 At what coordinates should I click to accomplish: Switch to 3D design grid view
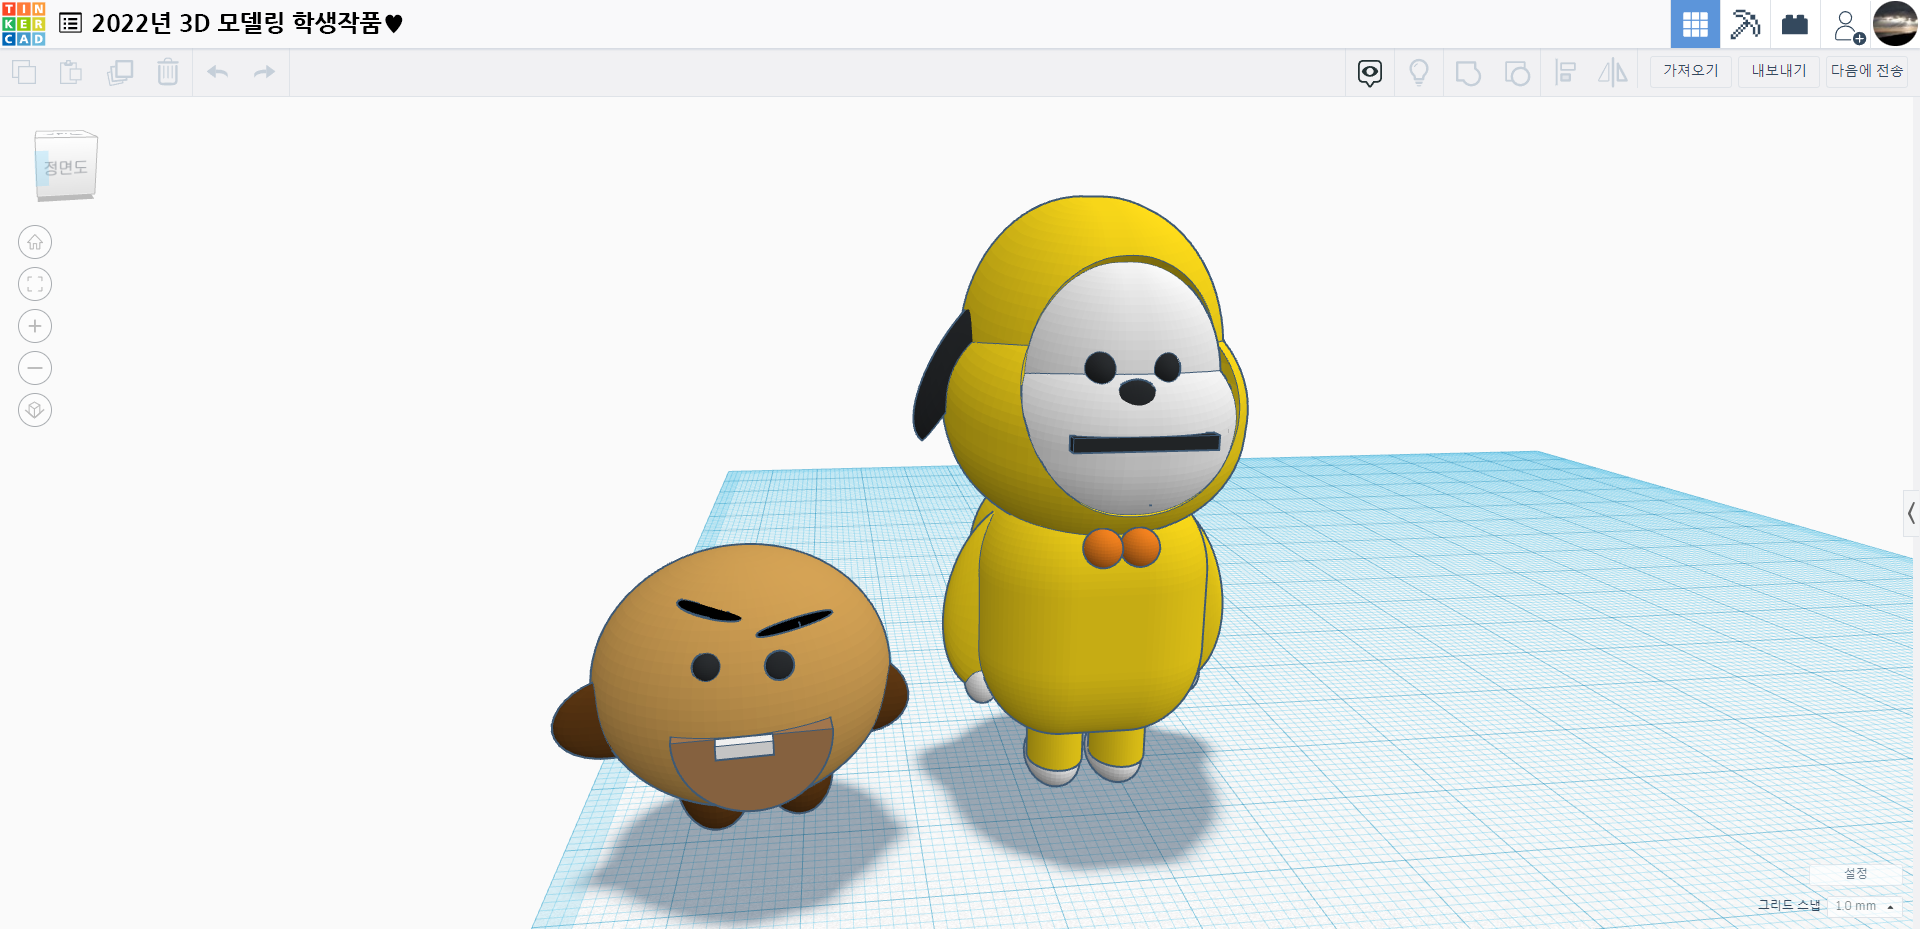pos(1695,24)
